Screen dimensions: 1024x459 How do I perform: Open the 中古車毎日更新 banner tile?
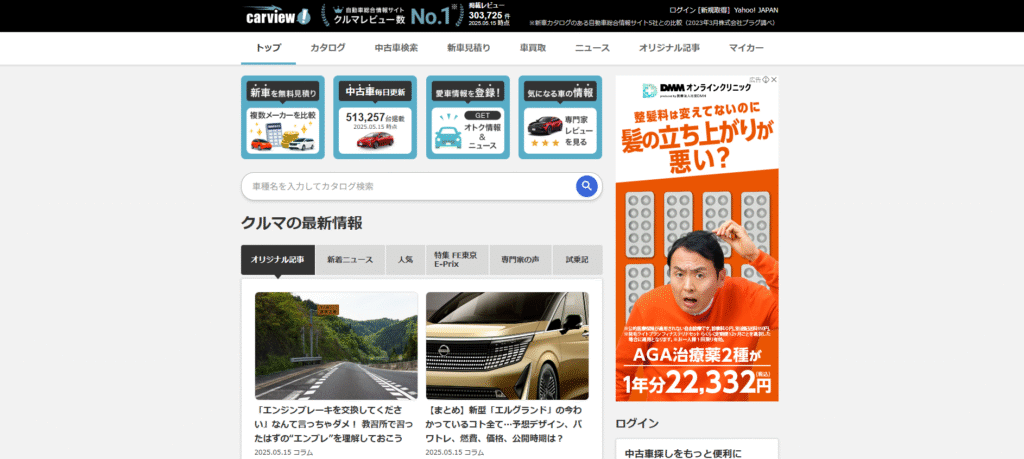click(375, 118)
